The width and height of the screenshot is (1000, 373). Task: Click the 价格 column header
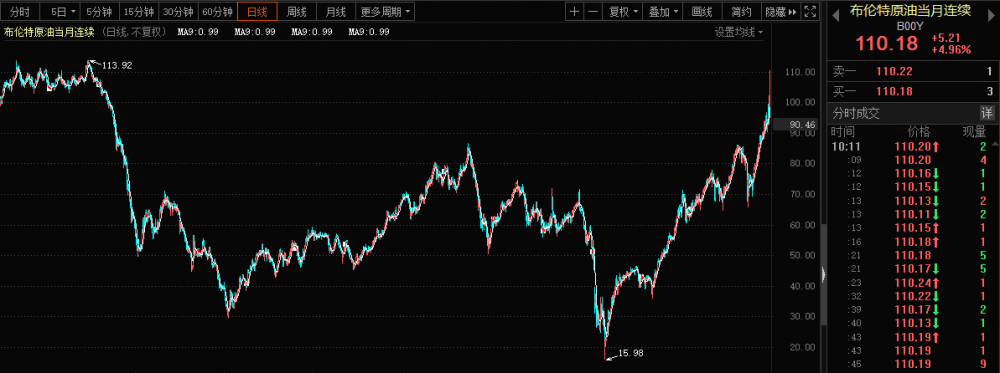[x=919, y=132]
